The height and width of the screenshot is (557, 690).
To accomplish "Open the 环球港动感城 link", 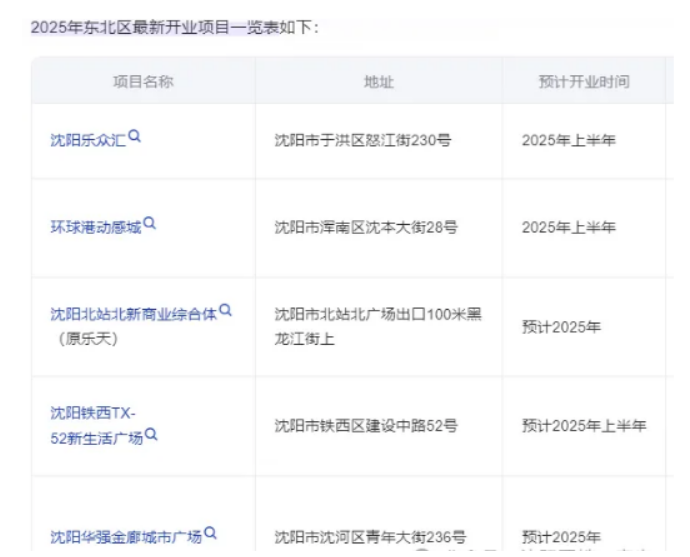I will point(96,227).
